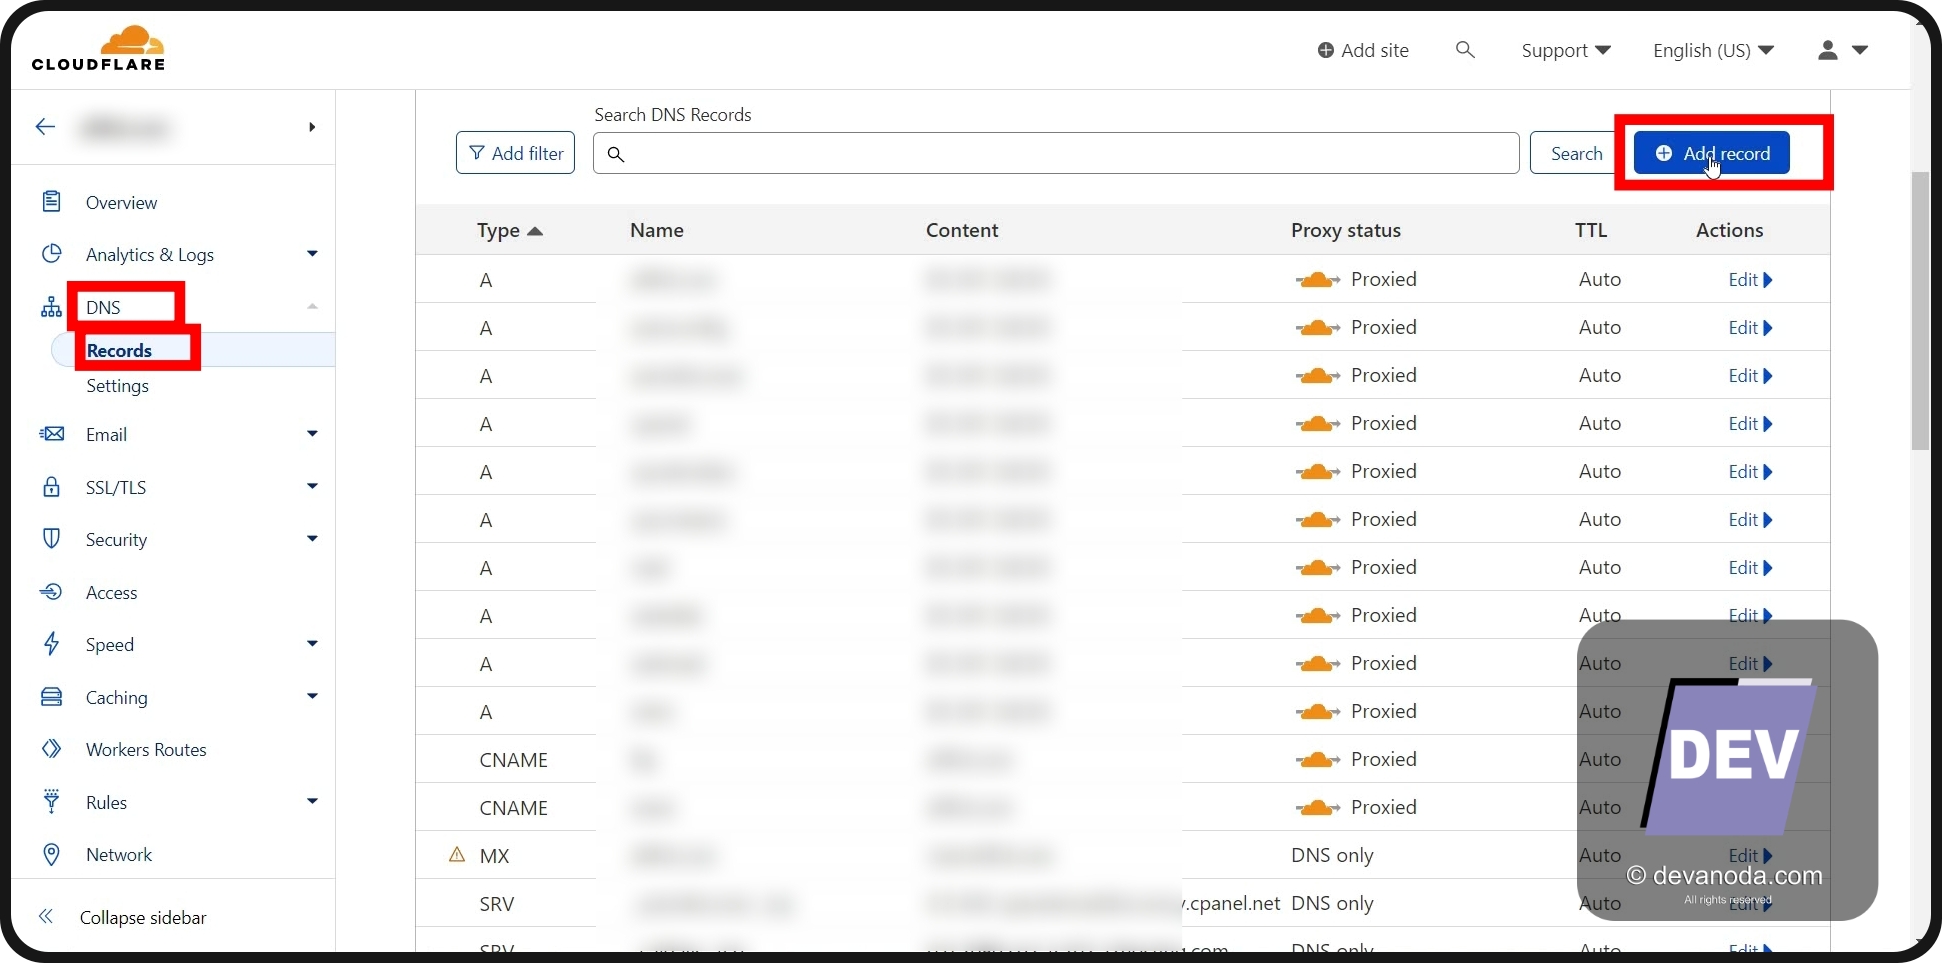This screenshot has height=963, width=1942.
Task: Collapse the DNS section arrow
Action: tap(312, 306)
